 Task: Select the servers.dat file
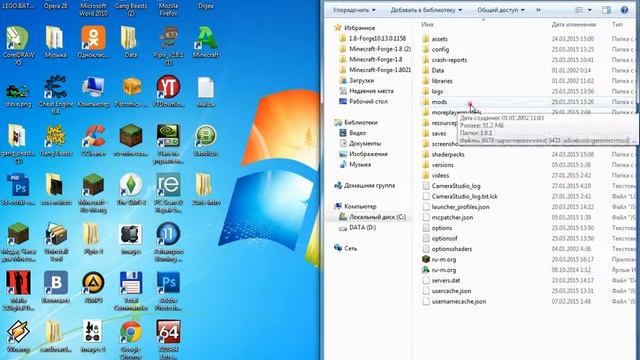(x=446, y=280)
